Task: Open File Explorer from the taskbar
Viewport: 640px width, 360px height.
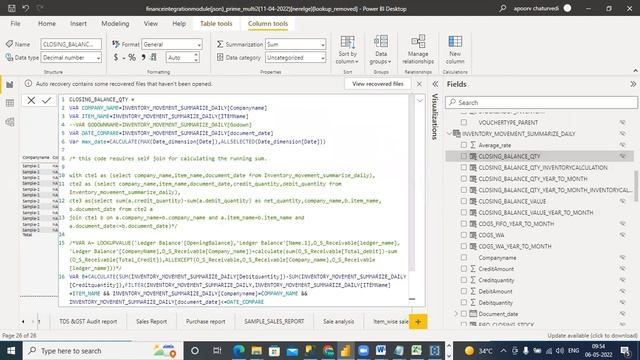Action: (257, 351)
